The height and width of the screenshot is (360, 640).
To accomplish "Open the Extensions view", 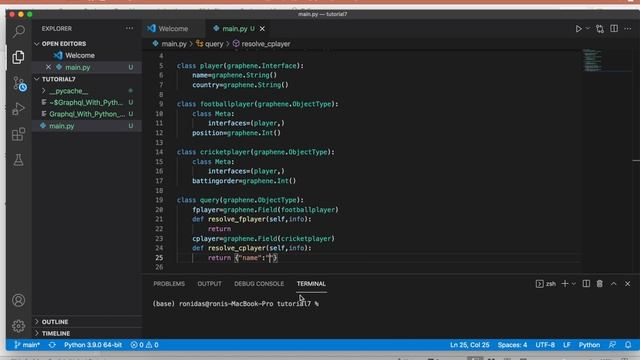I will (18, 134).
